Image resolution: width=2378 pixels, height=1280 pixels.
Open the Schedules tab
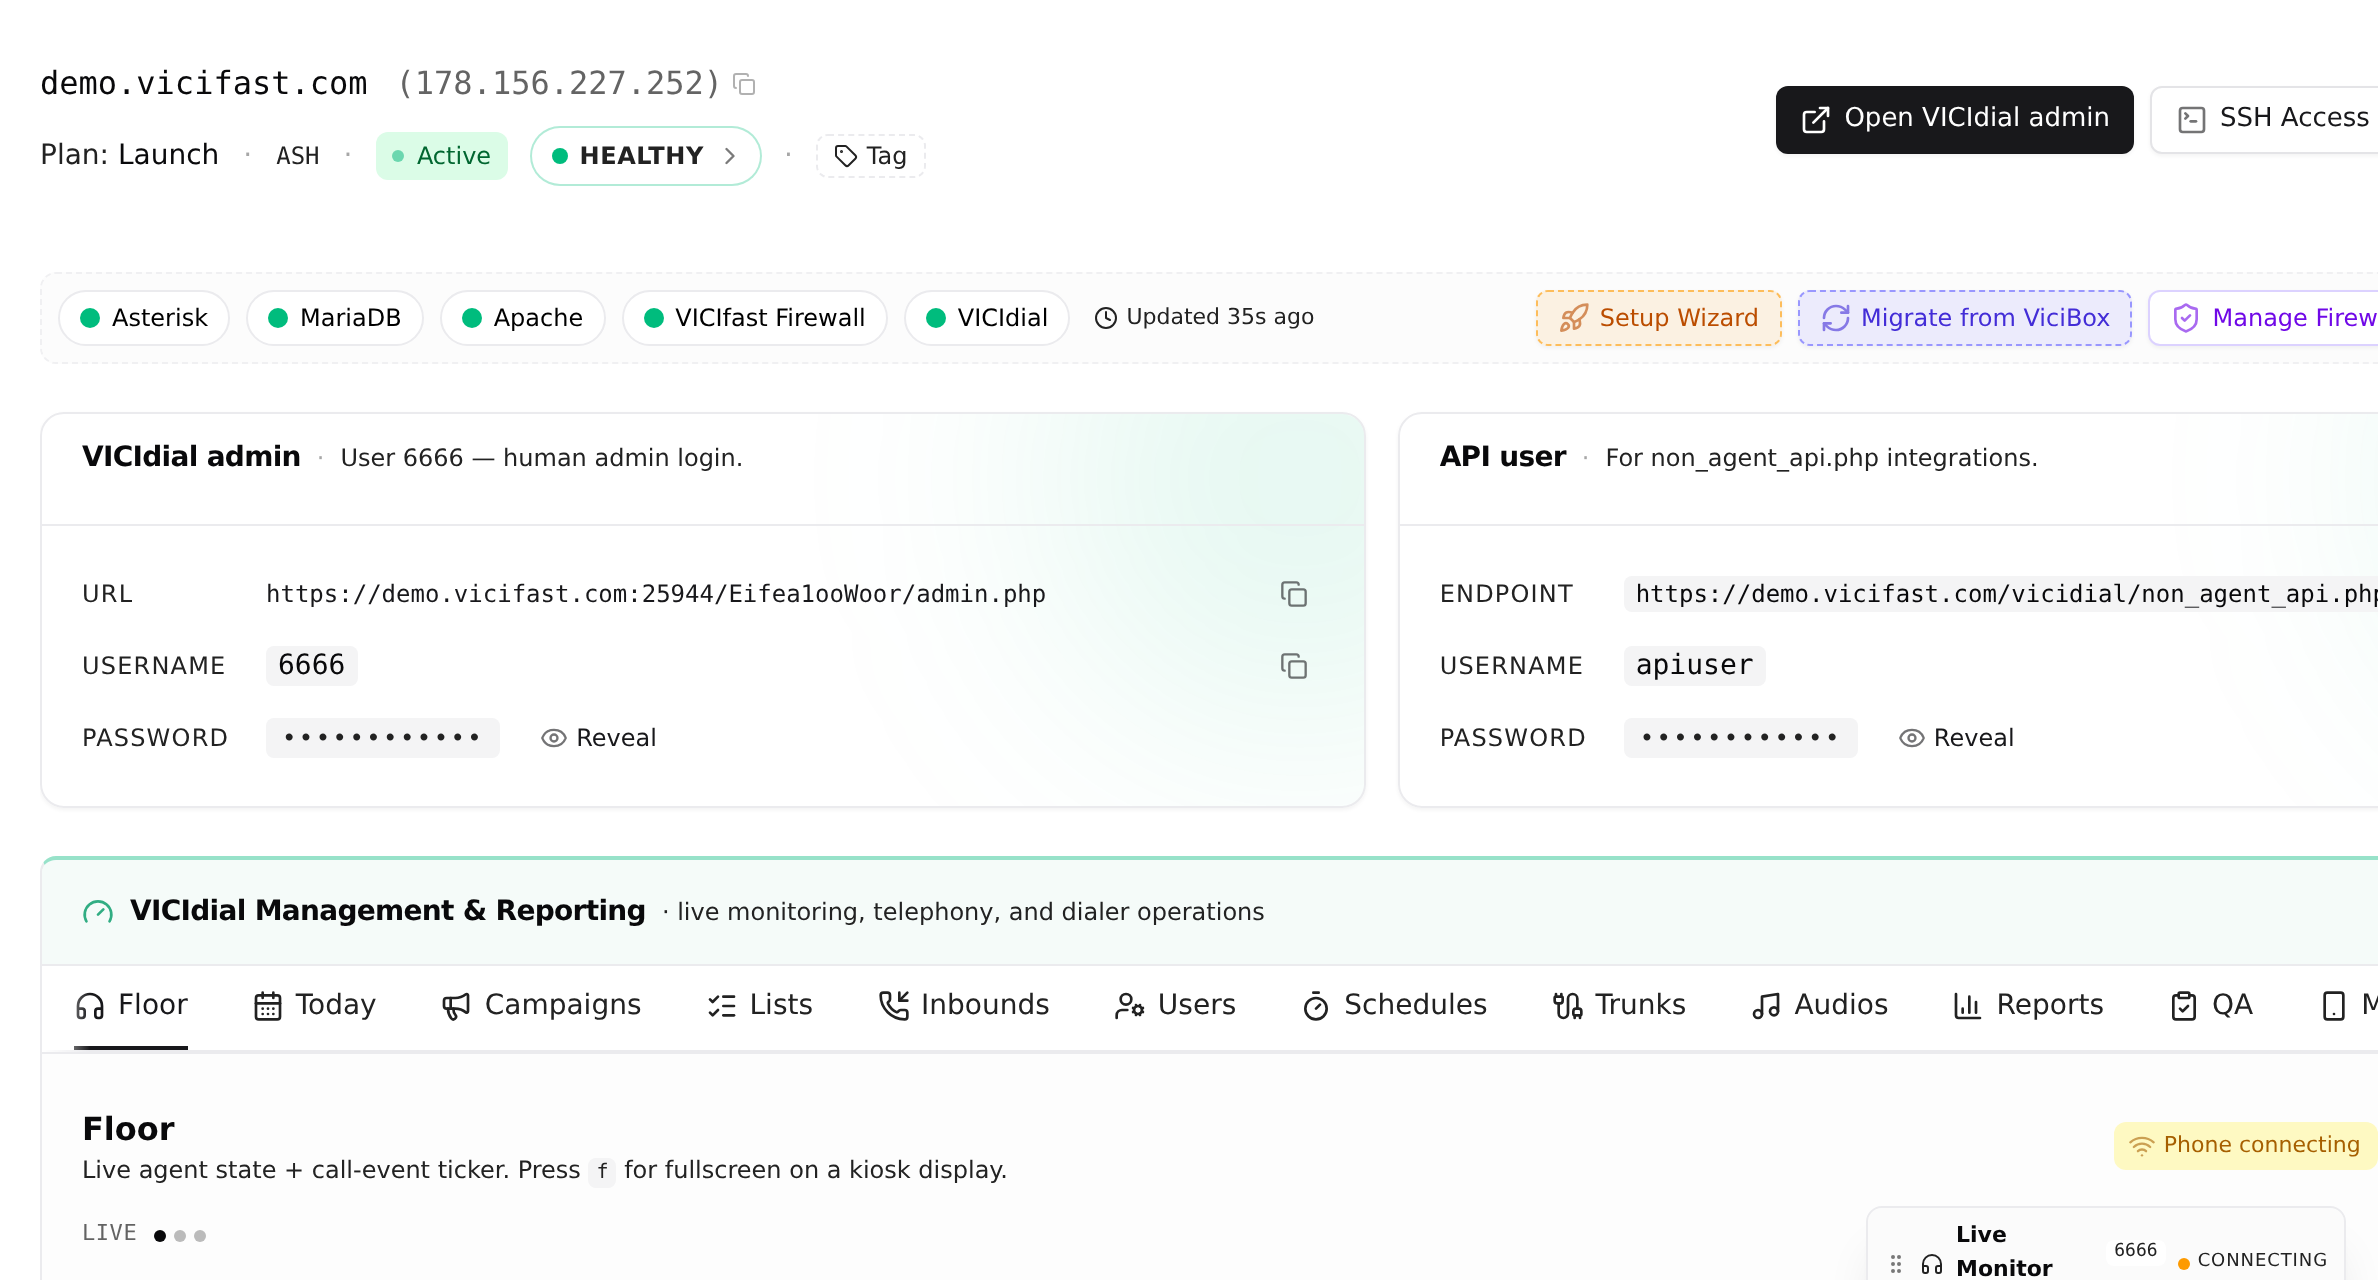click(x=1395, y=1005)
